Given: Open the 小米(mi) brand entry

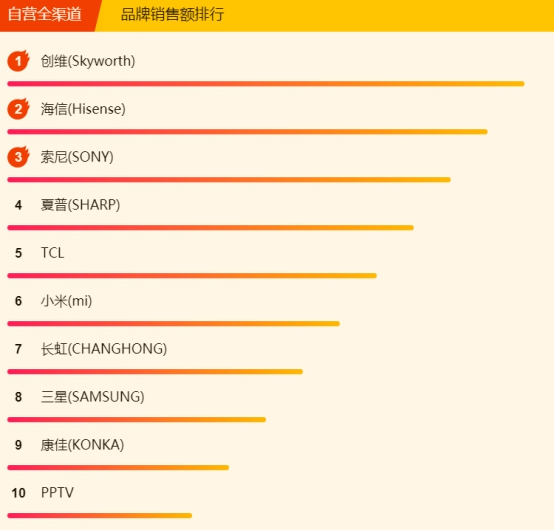Looking at the screenshot, I should [x=66, y=301].
